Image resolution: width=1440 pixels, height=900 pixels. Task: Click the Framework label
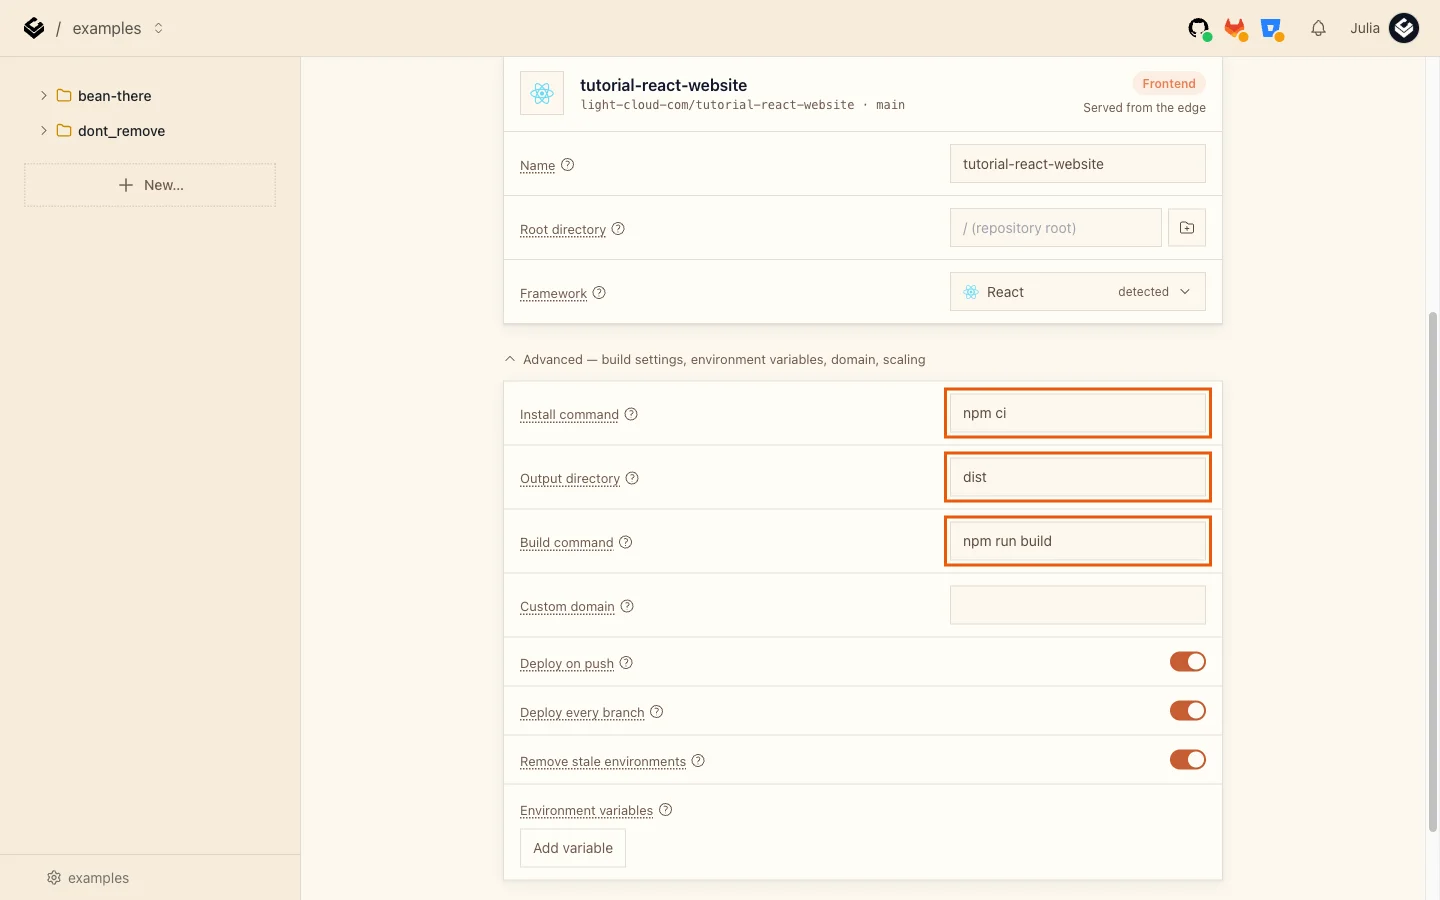(553, 294)
